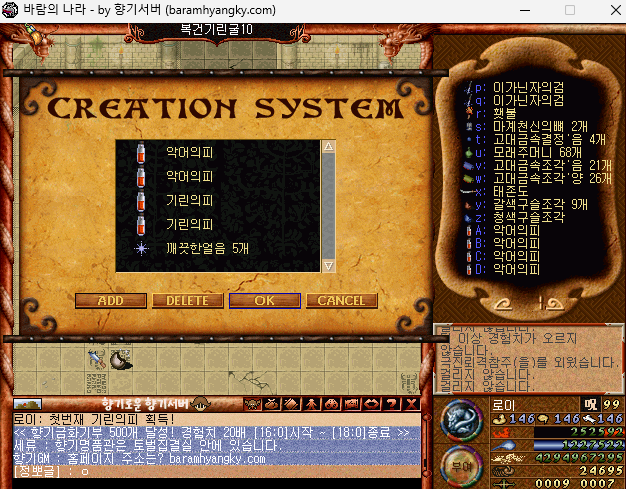This screenshot has height=489, width=626.
Task: Open the monster face toolbar icon
Action: [x=252, y=404]
